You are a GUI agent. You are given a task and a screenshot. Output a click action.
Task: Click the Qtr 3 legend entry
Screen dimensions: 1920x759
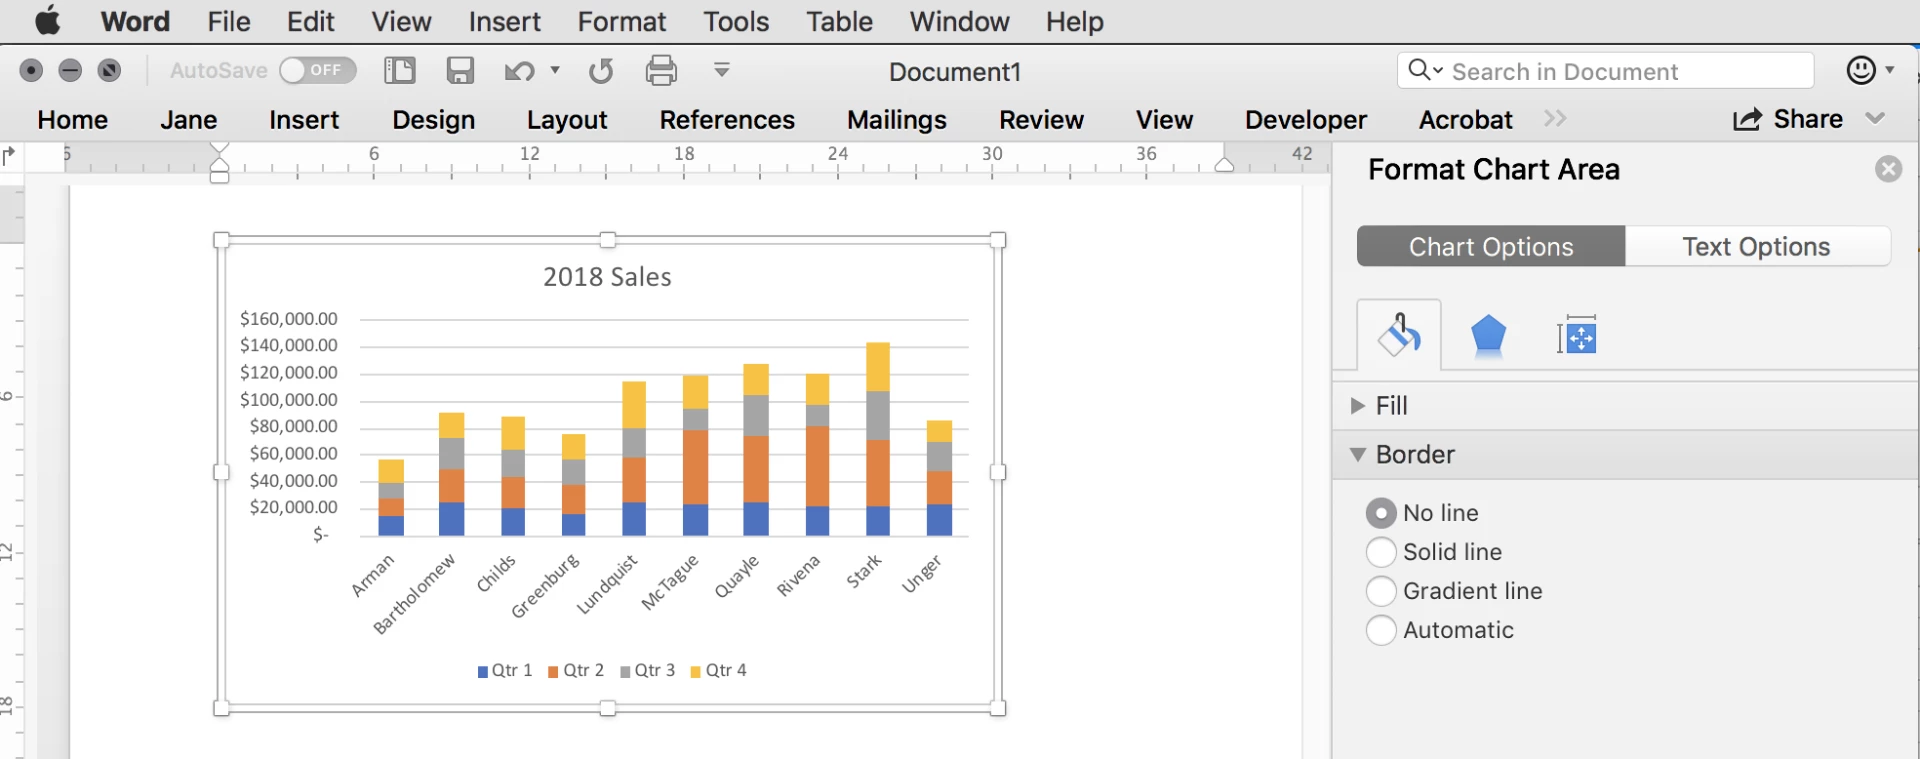648,670
